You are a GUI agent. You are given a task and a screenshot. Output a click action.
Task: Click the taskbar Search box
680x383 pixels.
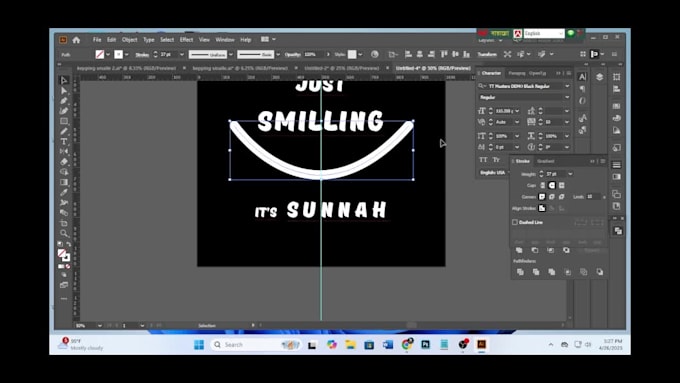click(x=256, y=344)
